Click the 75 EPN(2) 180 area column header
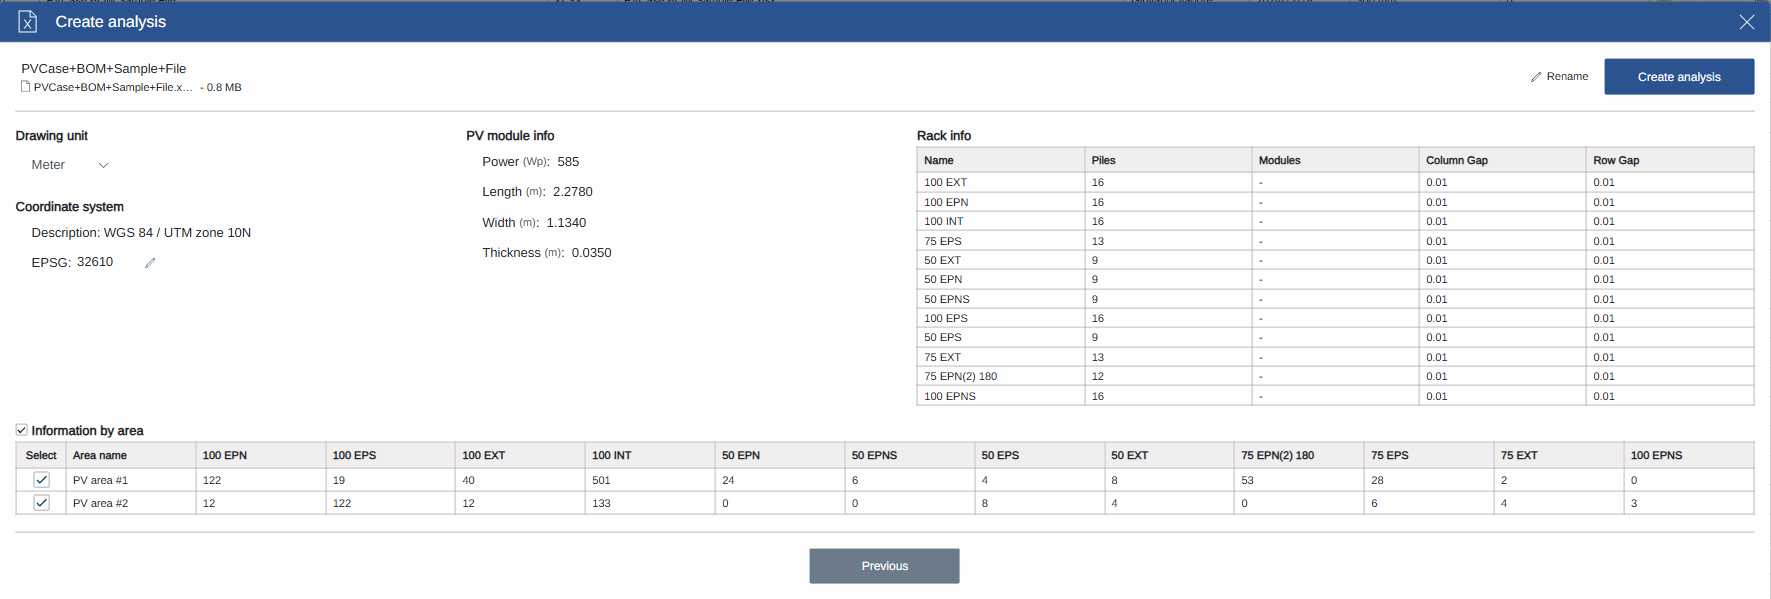The width and height of the screenshot is (1771, 599). coord(1299,455)
